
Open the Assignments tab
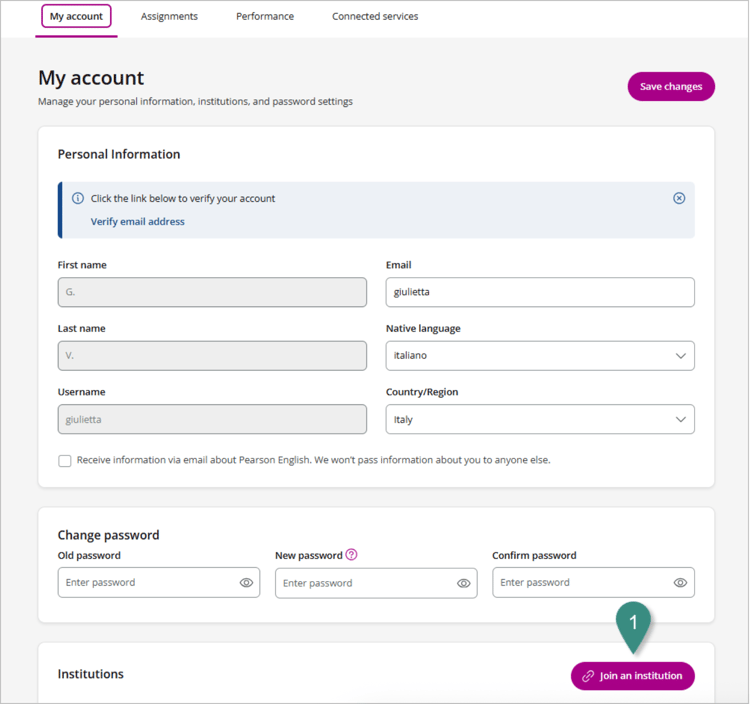tap(169, 16)
